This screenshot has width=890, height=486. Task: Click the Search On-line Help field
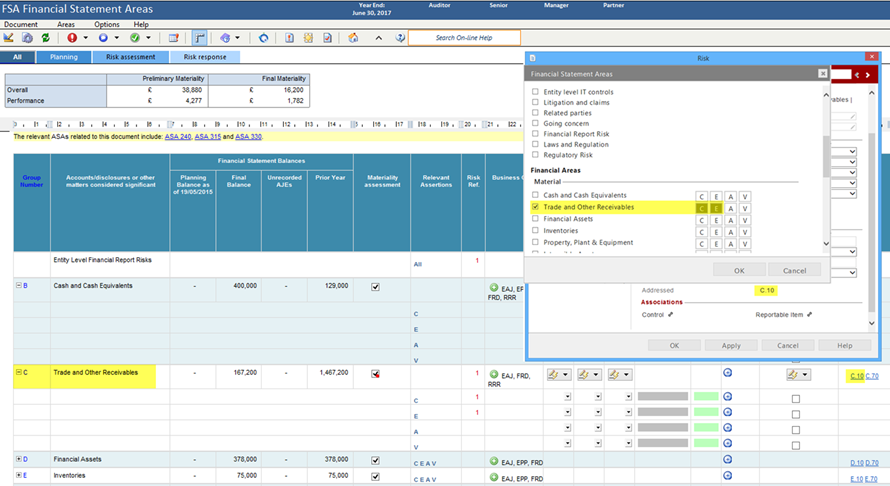click(x=464, y=37)
